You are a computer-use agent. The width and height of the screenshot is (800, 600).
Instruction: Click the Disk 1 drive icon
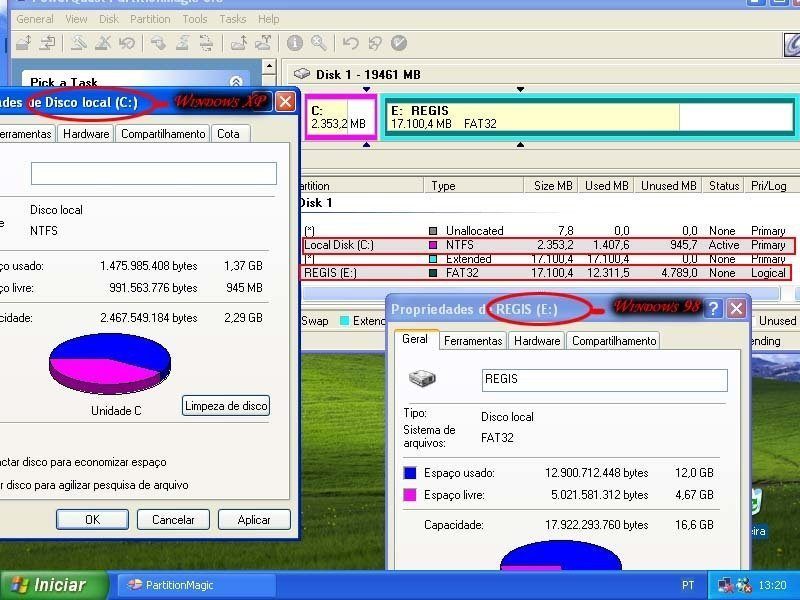pyautogui.click(x=302, y=74)
